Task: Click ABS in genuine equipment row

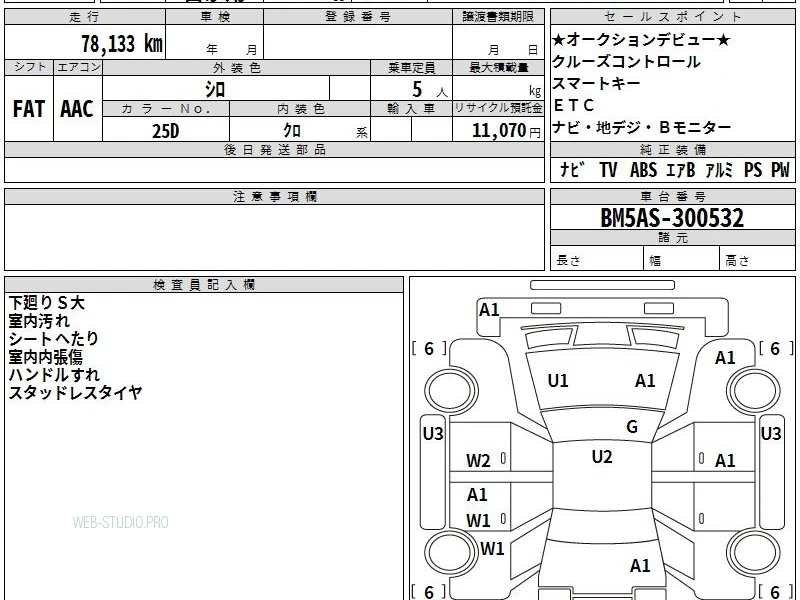Action: (x=643, y=170)
